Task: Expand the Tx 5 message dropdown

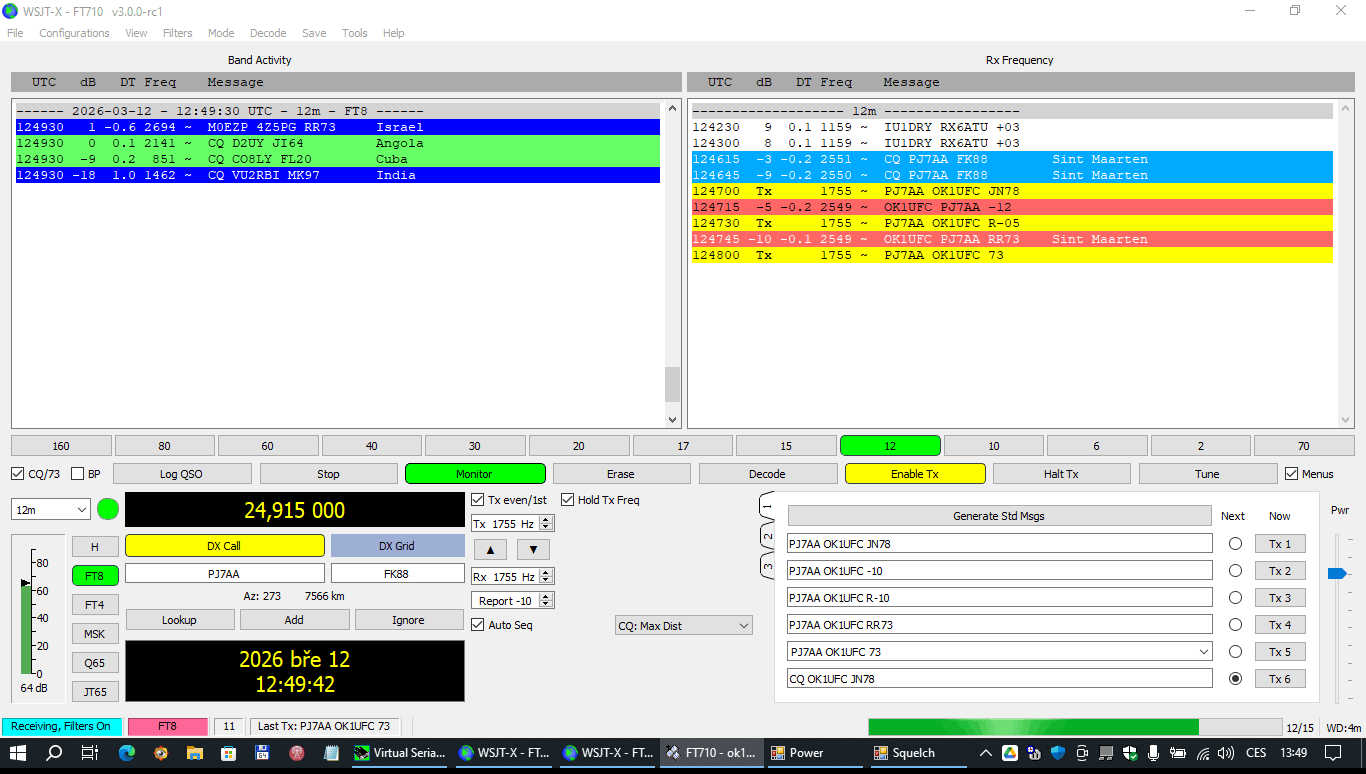Action: click(x=1203, y=652)
